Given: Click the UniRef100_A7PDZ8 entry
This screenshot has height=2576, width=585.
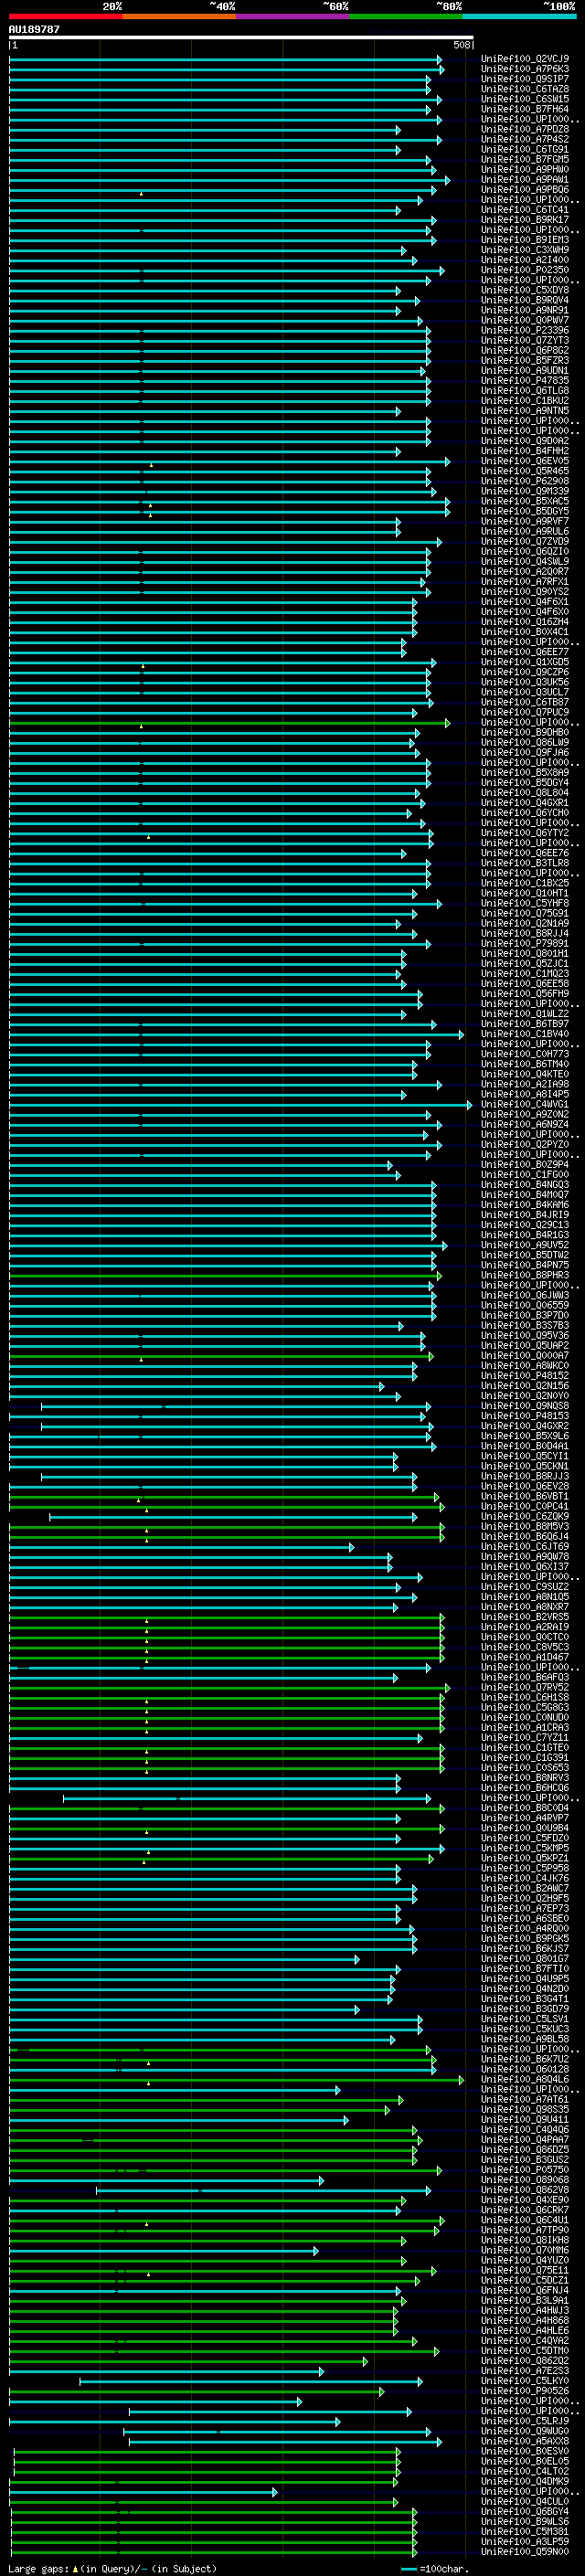Looking at the screenshot, I should click(x=525, y=129).
